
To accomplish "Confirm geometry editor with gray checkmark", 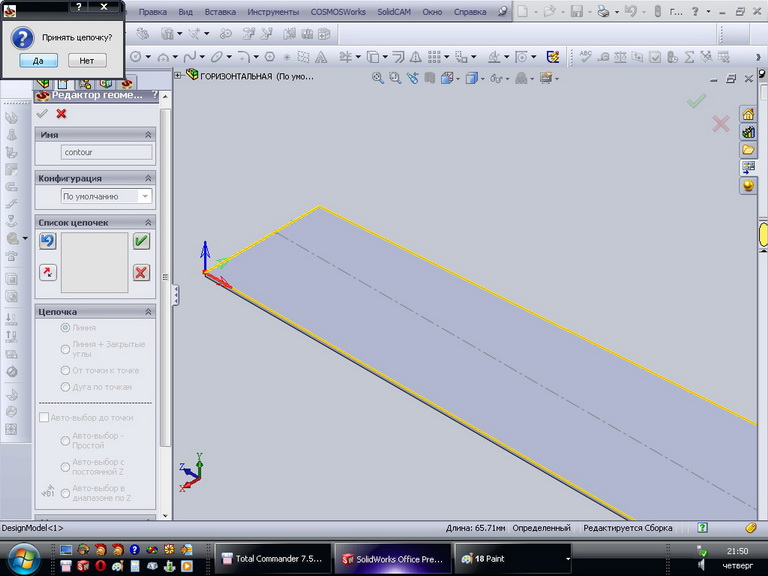I will [x=42, y=114].
